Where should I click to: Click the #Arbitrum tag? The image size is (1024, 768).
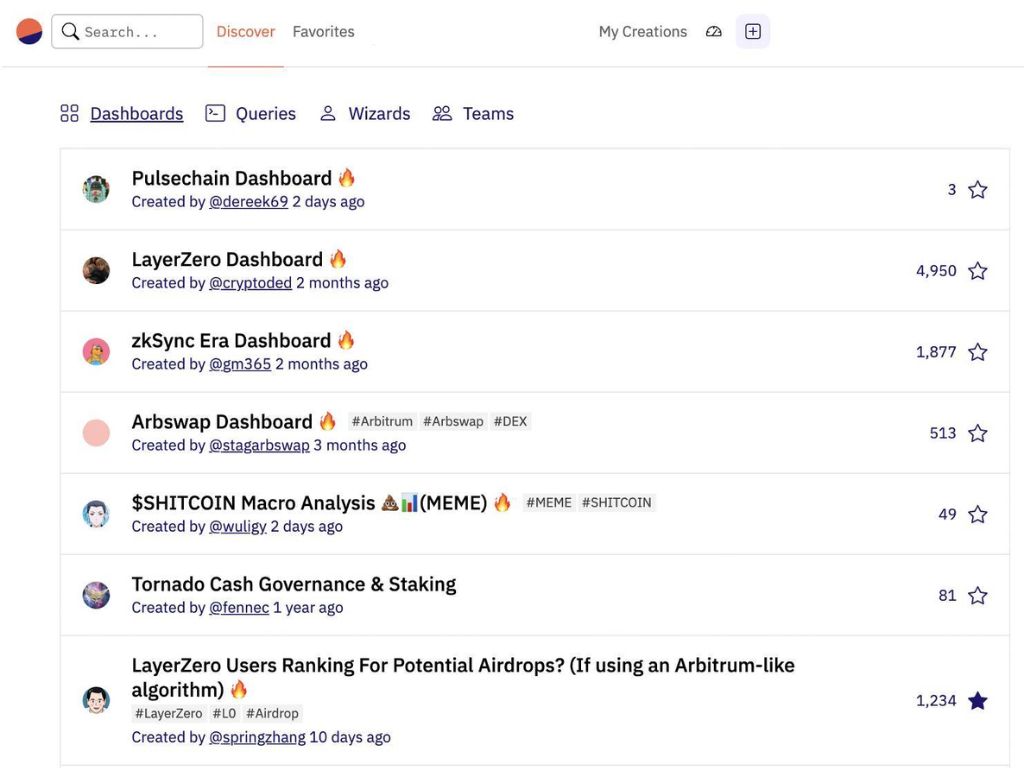(x=382, y=421)
